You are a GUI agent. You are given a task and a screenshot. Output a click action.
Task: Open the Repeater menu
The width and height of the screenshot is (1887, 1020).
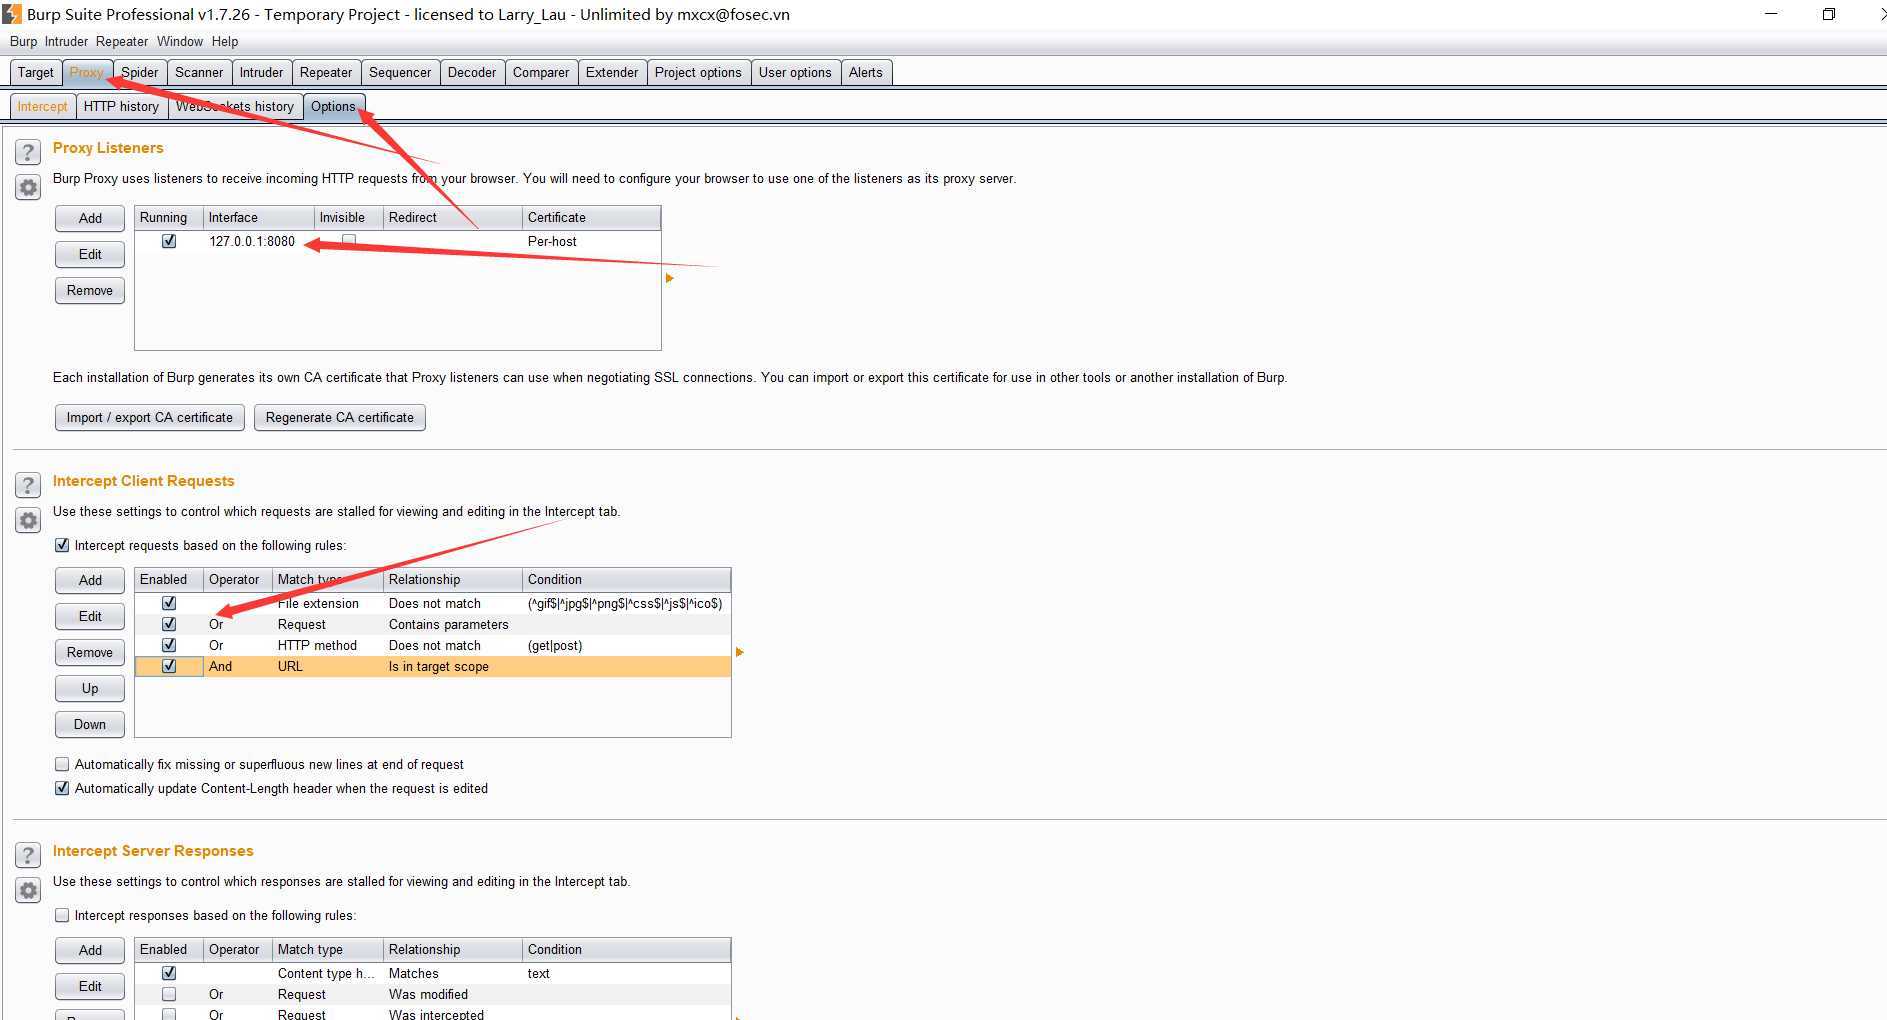click(x=122, y=41)
